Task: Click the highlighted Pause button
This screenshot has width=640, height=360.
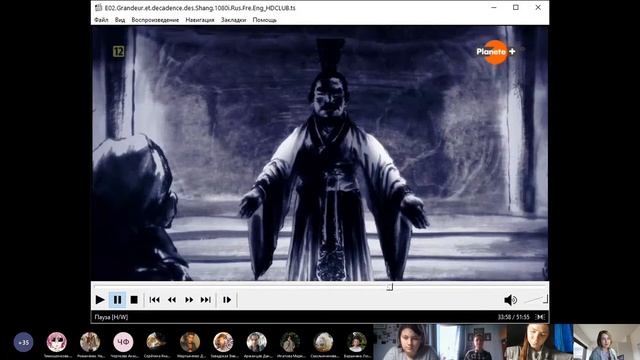Action: pyautogui.click(x=117, y=300)
